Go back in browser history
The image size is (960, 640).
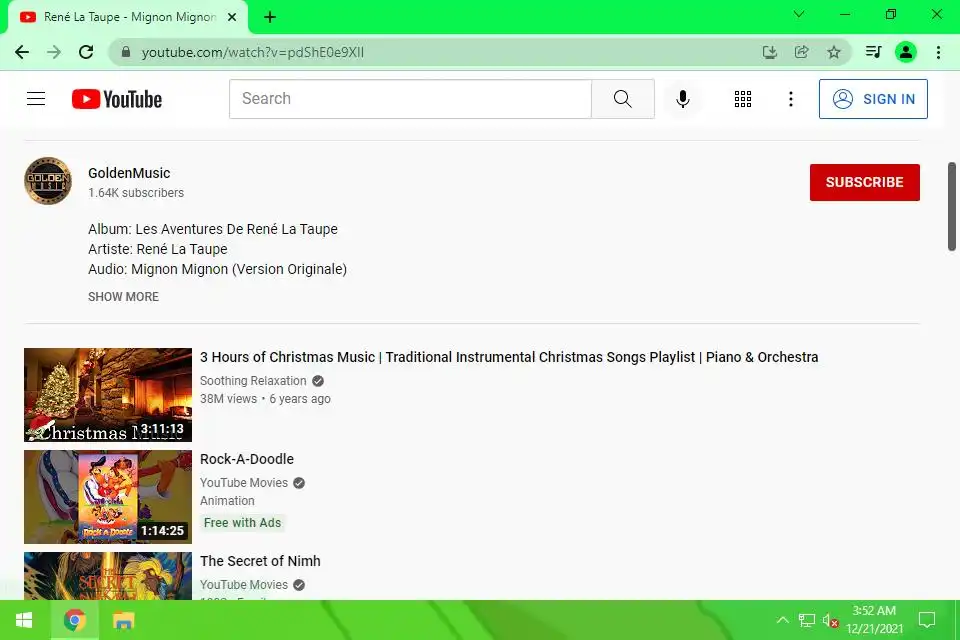coord(22,52)
